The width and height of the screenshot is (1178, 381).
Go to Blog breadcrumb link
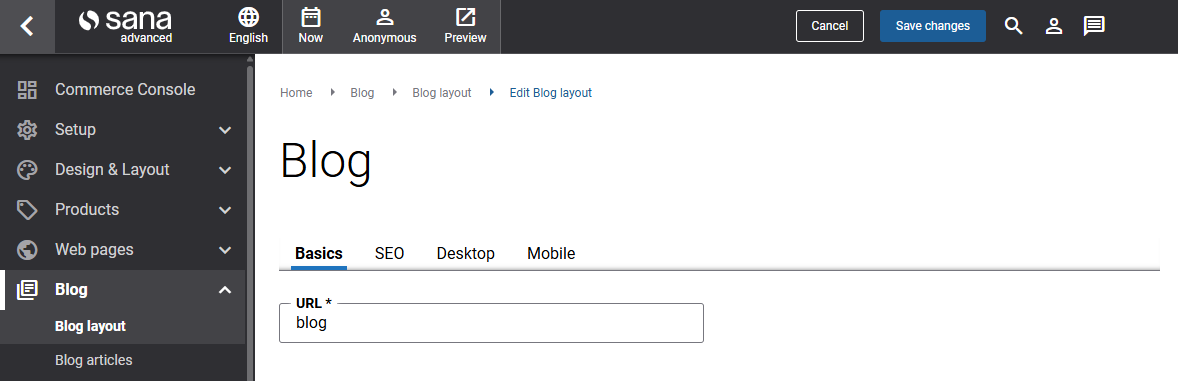coord(362,93)
